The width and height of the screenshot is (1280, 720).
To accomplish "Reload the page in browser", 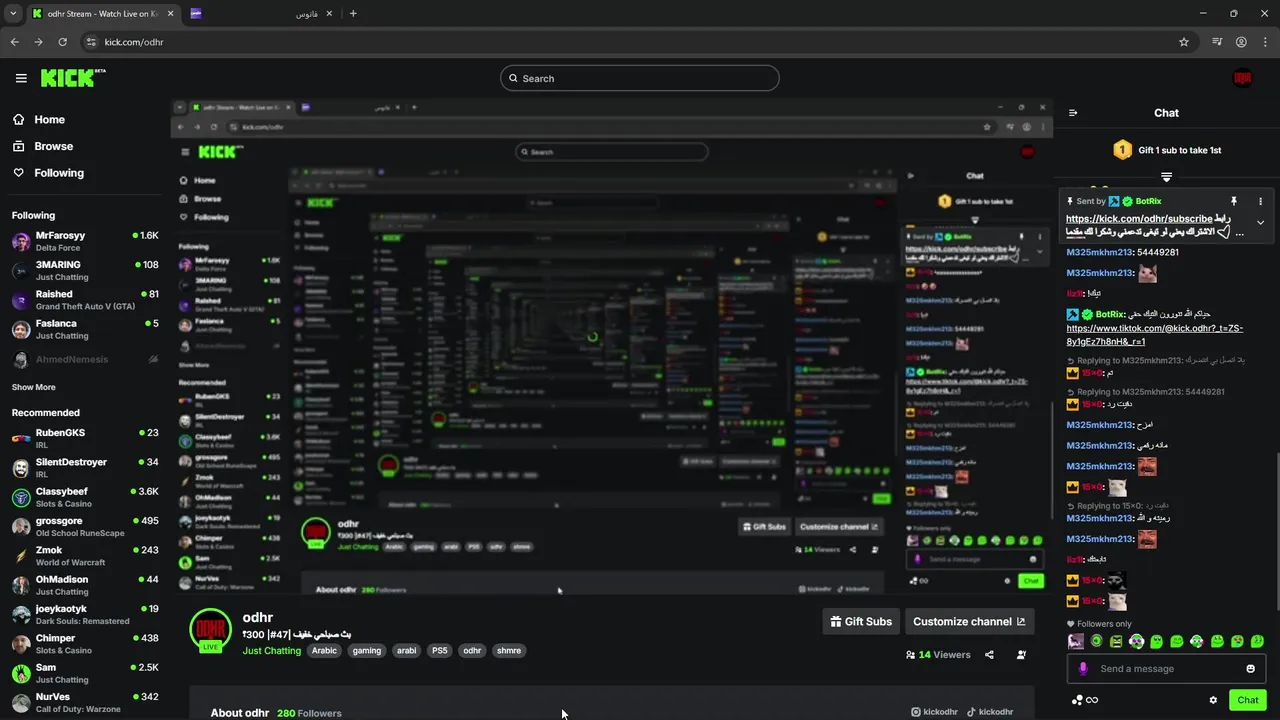I will [62, 42].
